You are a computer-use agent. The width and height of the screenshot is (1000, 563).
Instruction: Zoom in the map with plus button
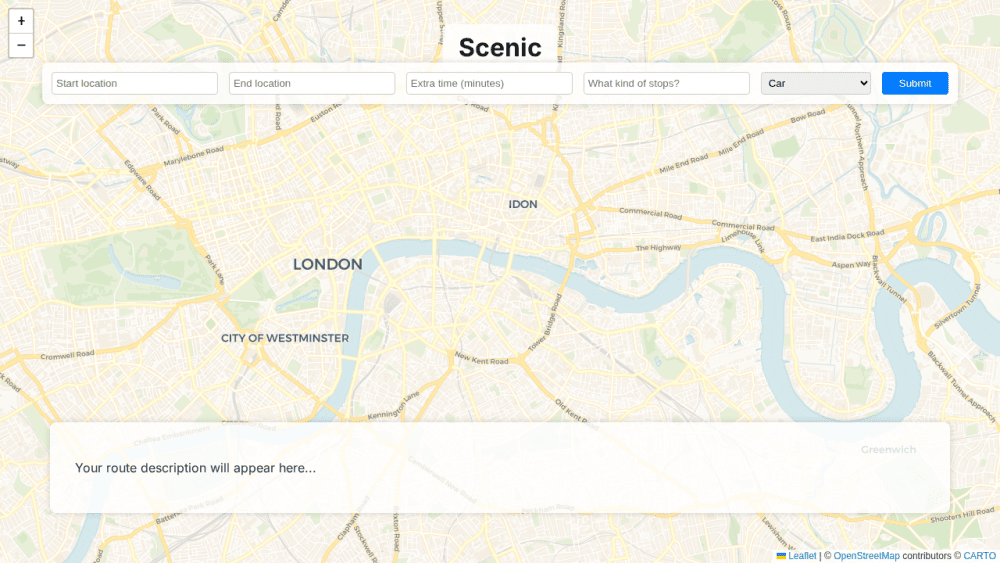click(21, 21)
